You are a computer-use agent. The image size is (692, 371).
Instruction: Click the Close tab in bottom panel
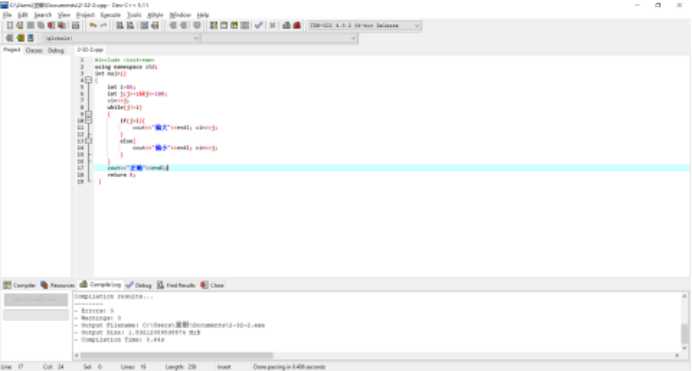click(212, 285)
